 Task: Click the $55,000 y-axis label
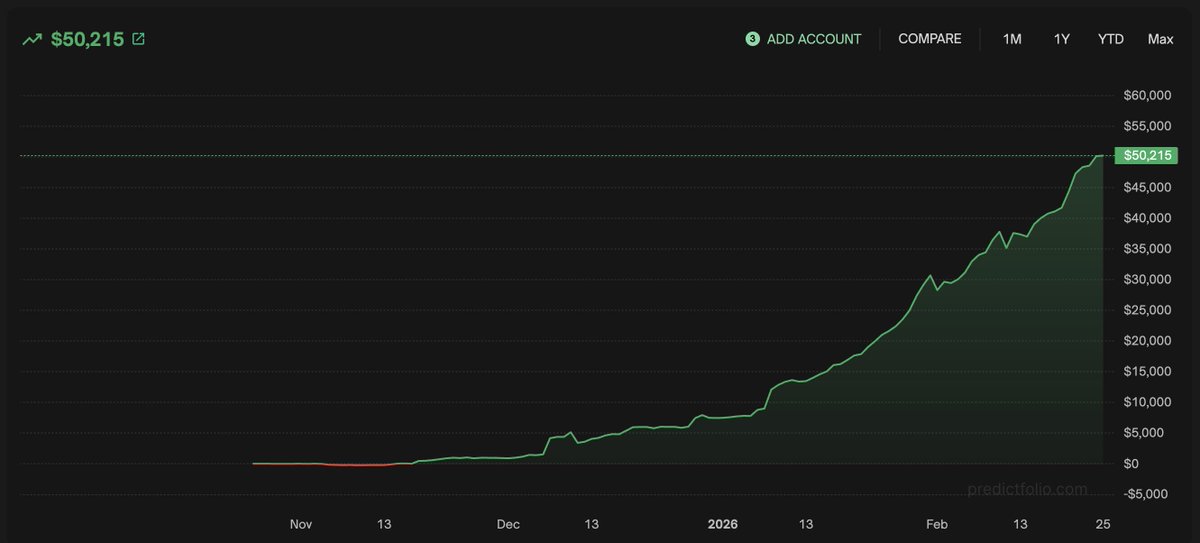coord(1147,126)
